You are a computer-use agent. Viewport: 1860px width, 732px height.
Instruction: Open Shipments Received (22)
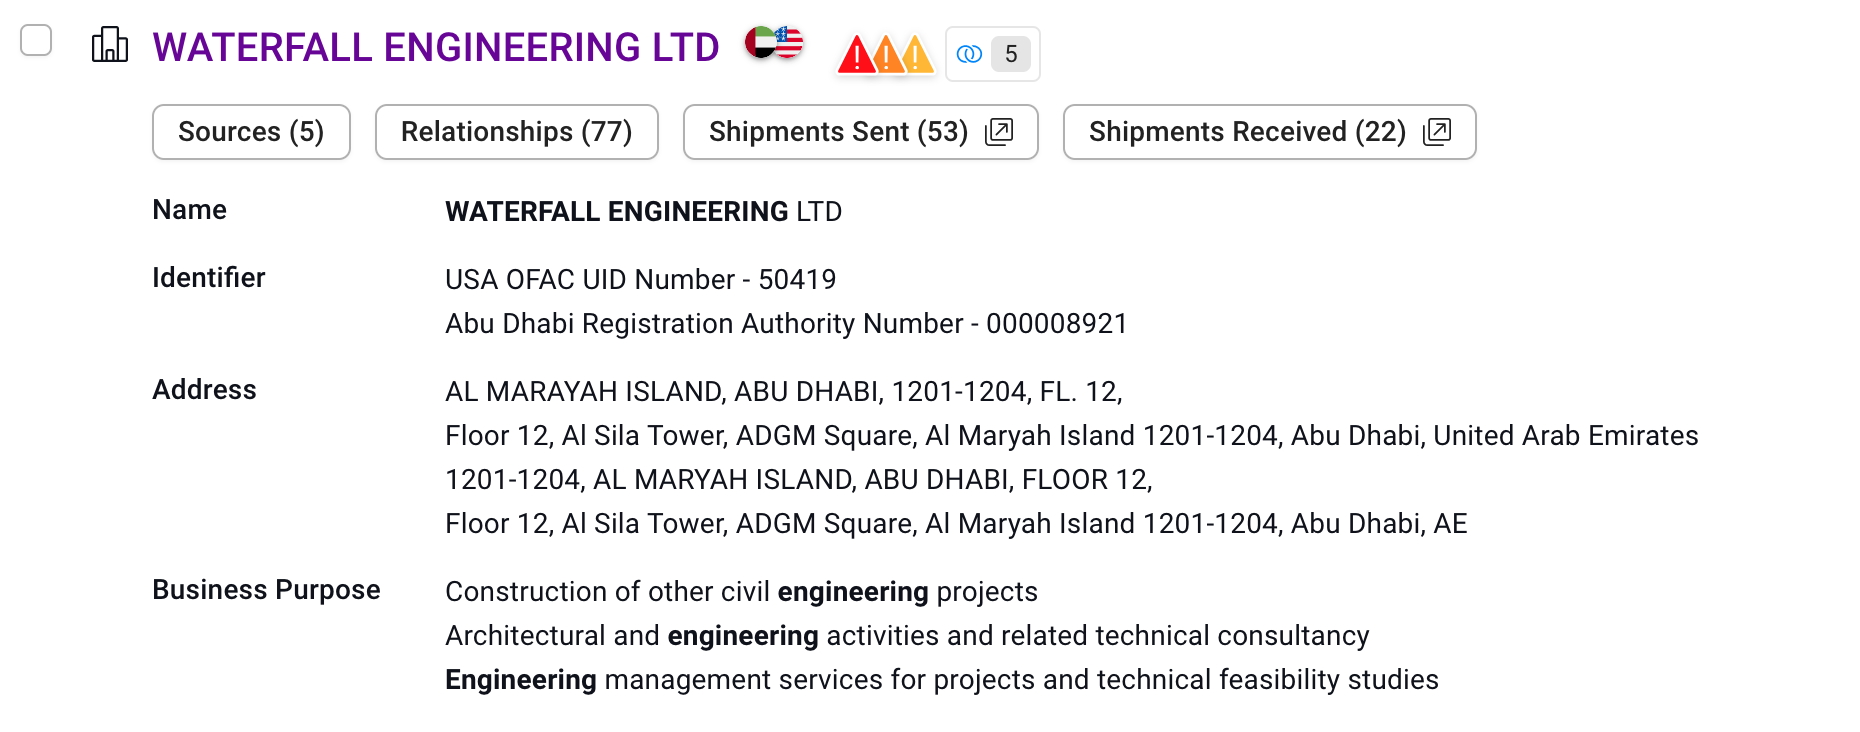pos(1269,132)
